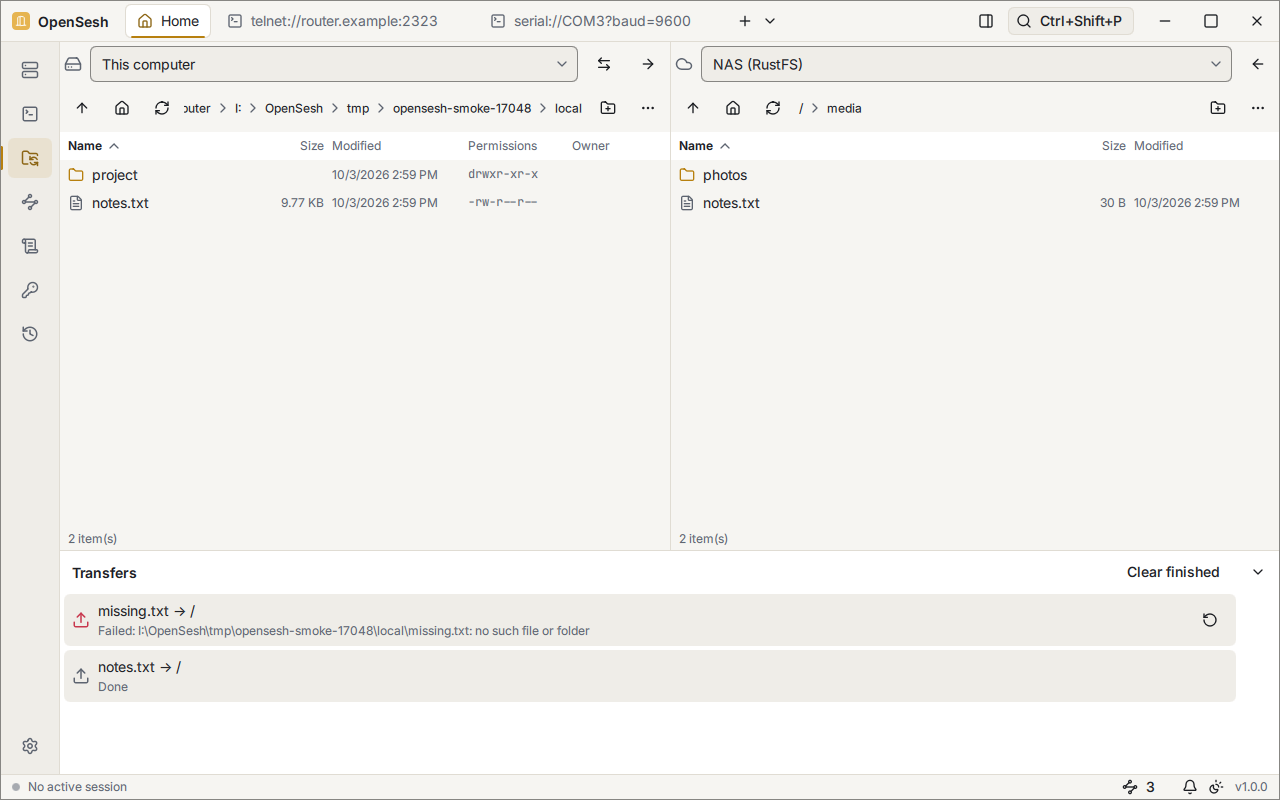This screenshot has height=800, width=1280.
Task: Select notes.txt in local pane
Action: click(365, 203)
